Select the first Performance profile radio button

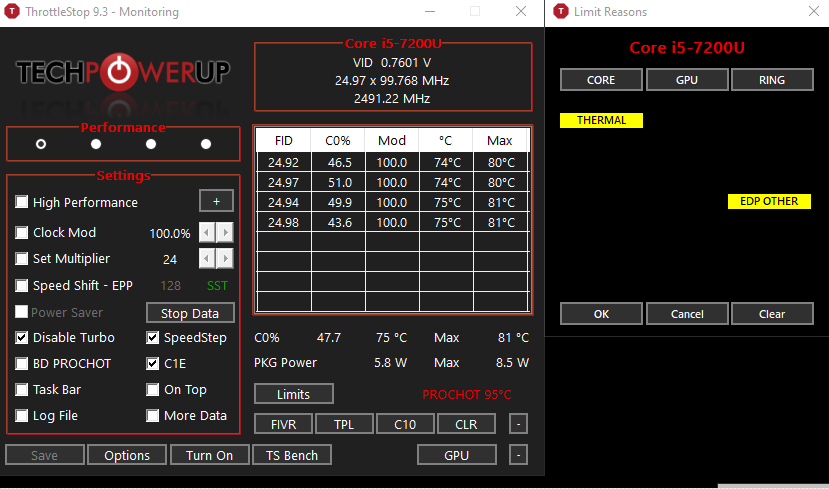pos(41,144)
